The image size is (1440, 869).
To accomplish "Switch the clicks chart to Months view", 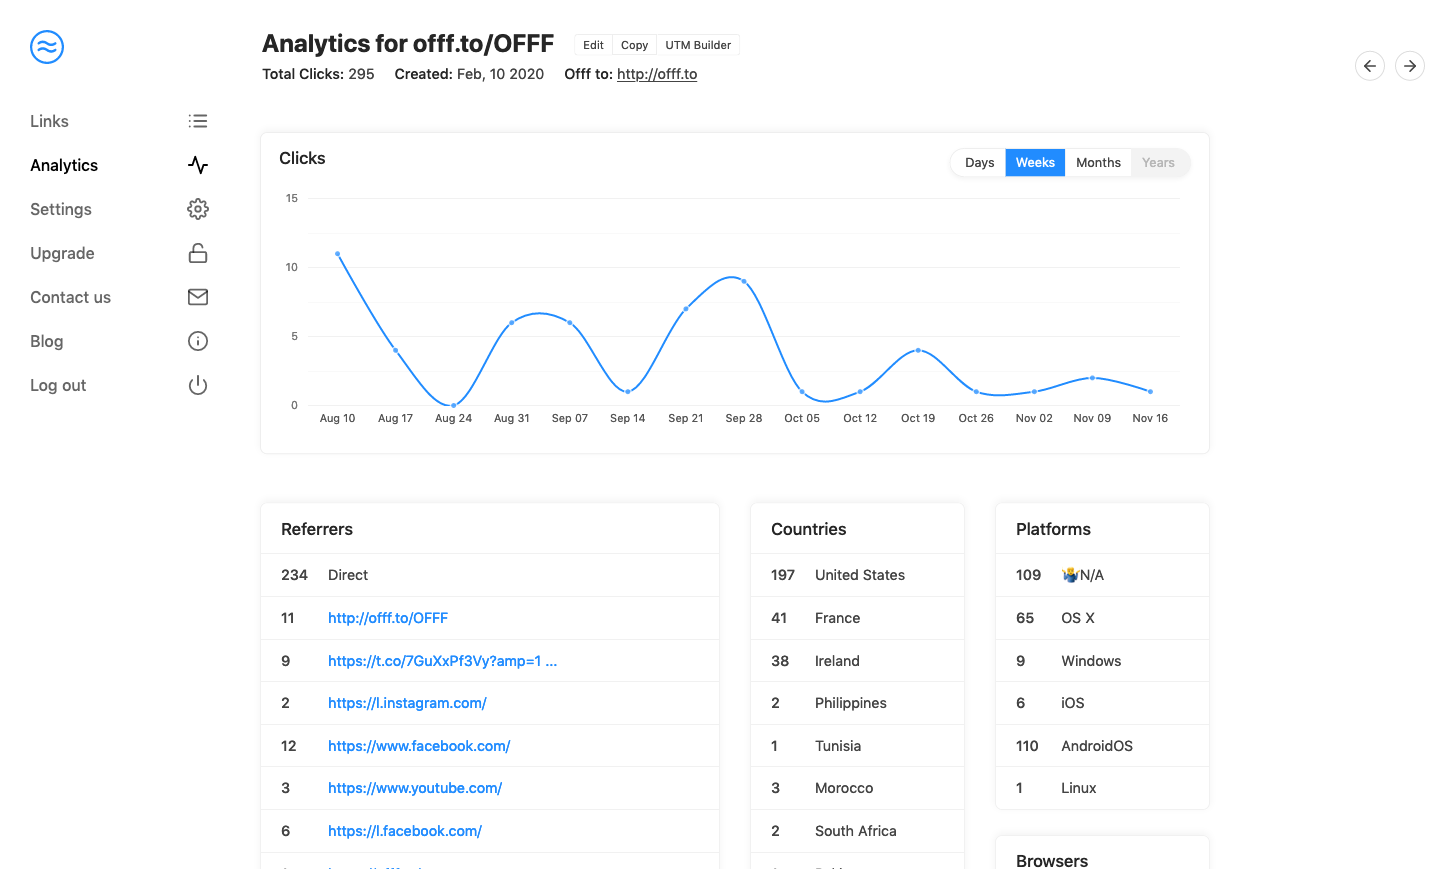I will 1098,162.
